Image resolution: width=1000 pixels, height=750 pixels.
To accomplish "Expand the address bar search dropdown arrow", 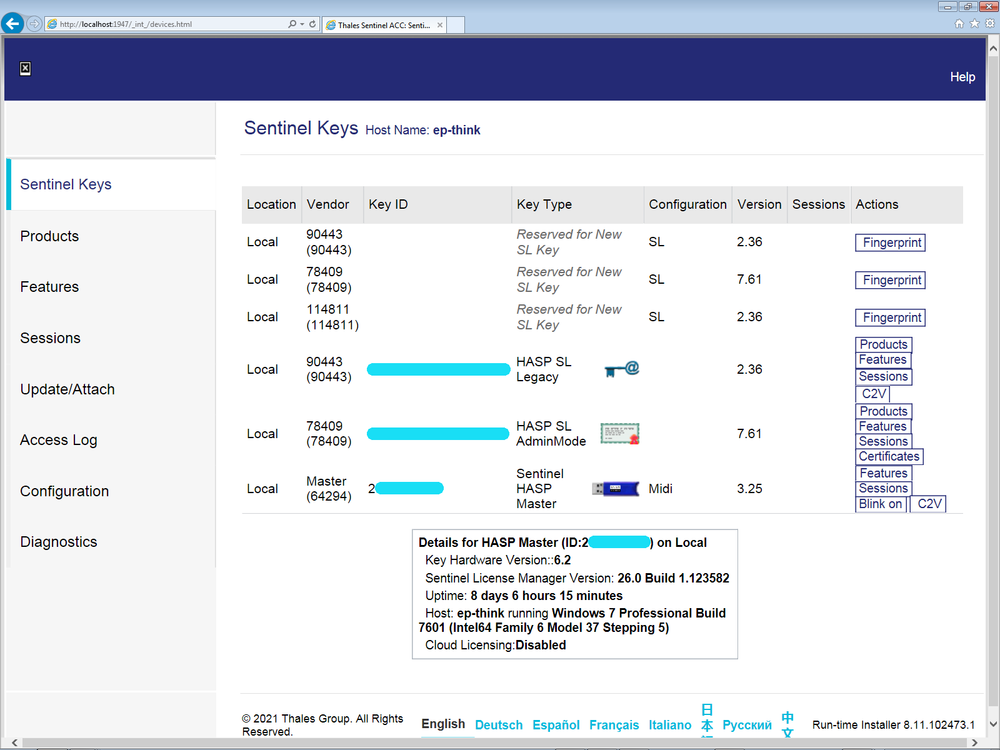I will [x=301, y=23].
